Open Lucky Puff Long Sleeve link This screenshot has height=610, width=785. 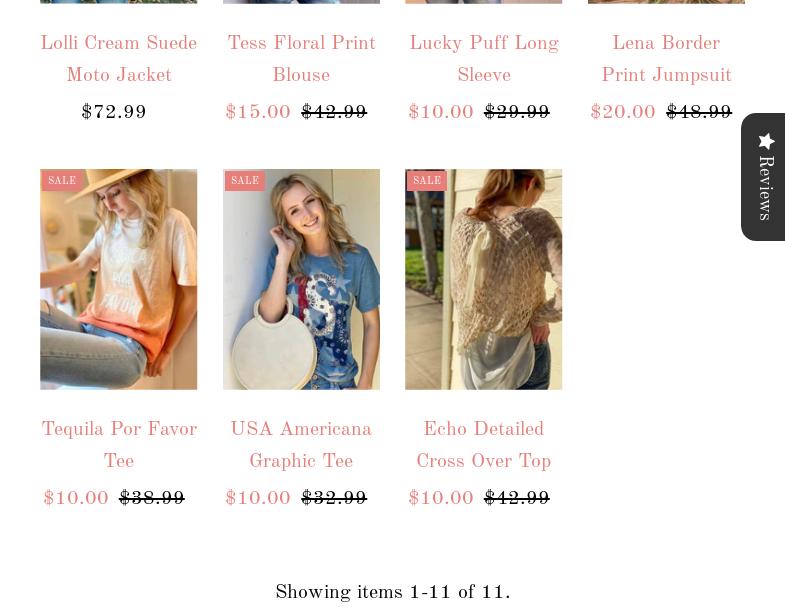point(484,59)
